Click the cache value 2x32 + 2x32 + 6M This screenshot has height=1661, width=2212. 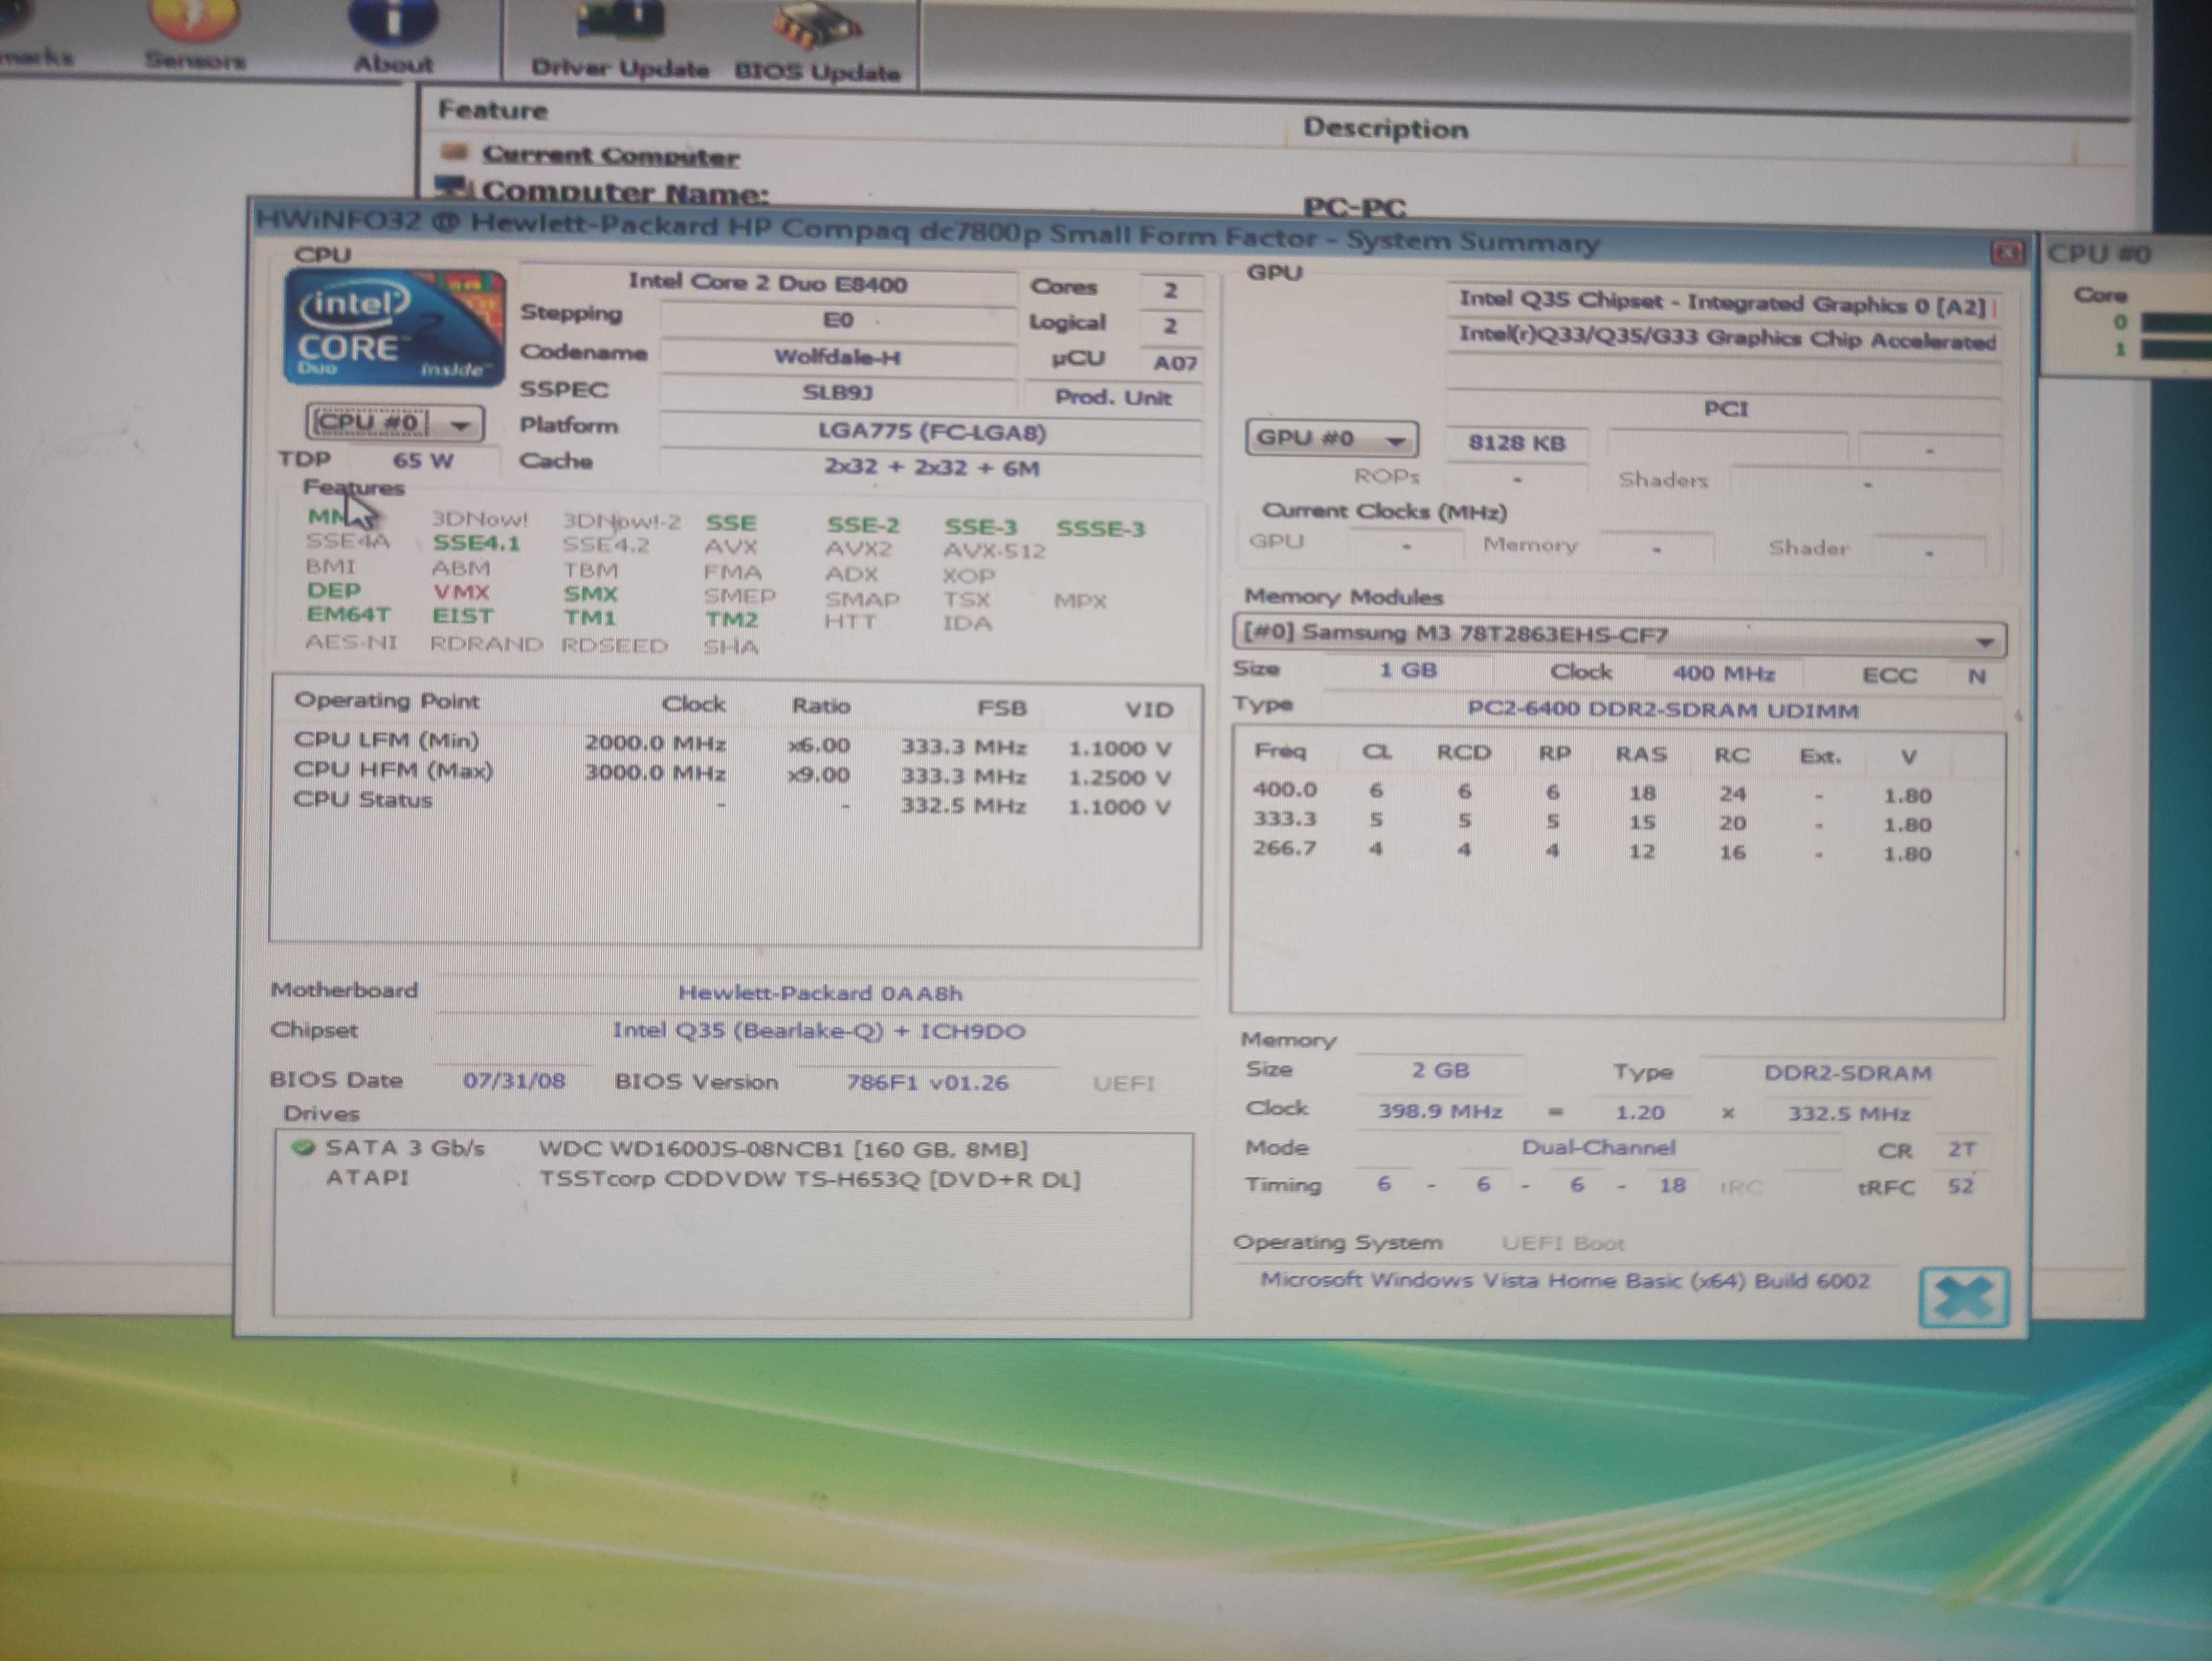click(x=931, y=468)
